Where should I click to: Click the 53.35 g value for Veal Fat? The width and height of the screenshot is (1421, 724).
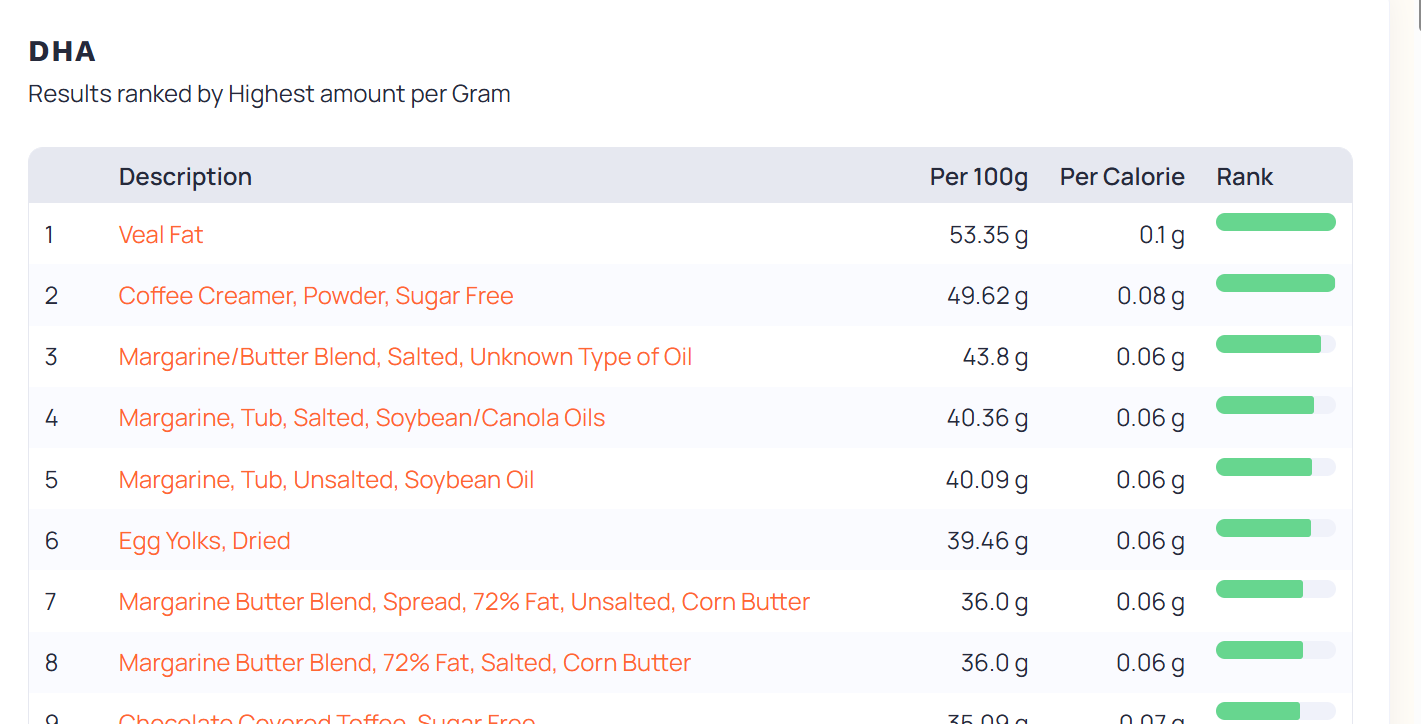pos(989,235)
